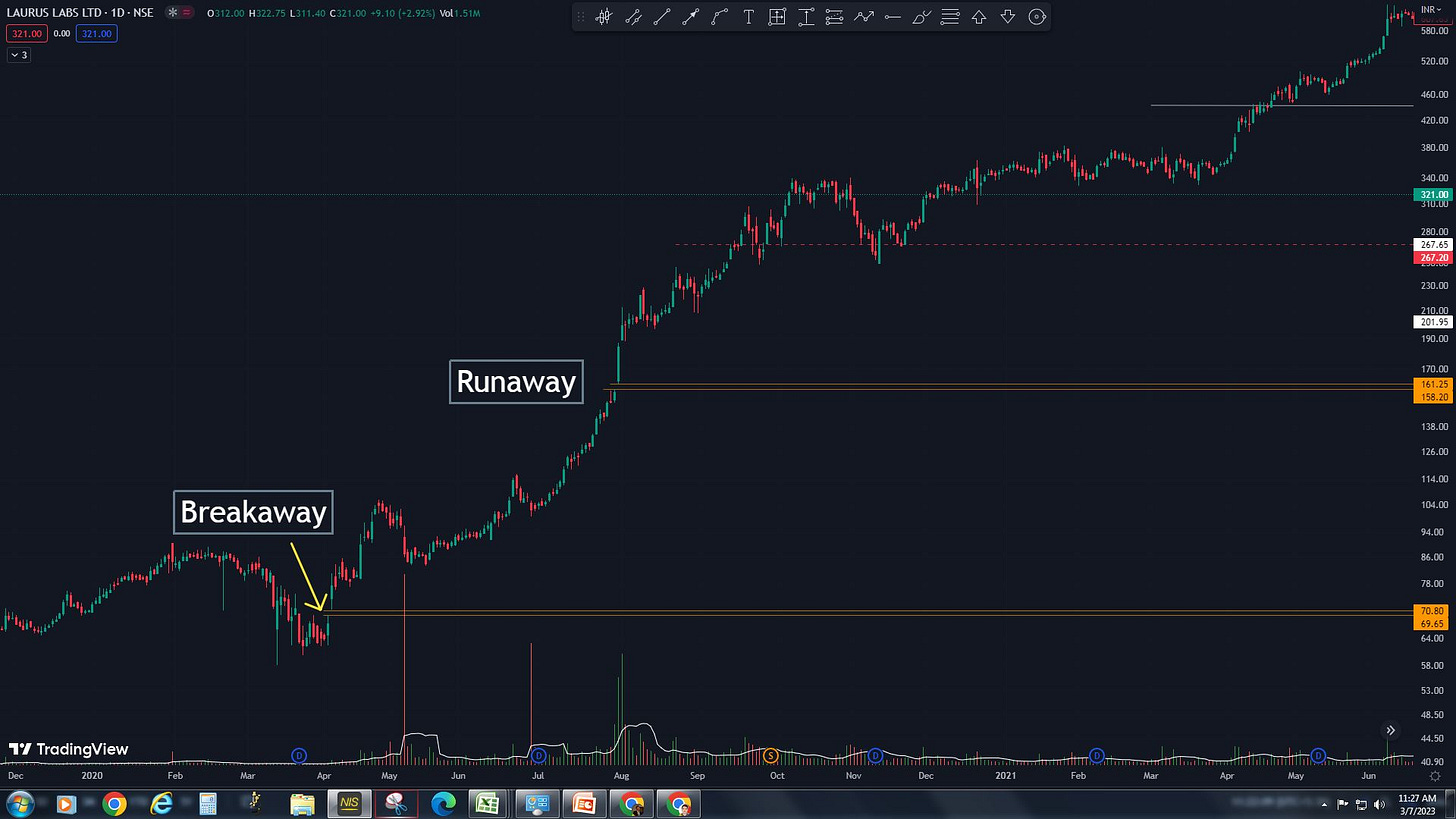
Task: Open the volume control in system tray
Action: (x=1380, y=804)
